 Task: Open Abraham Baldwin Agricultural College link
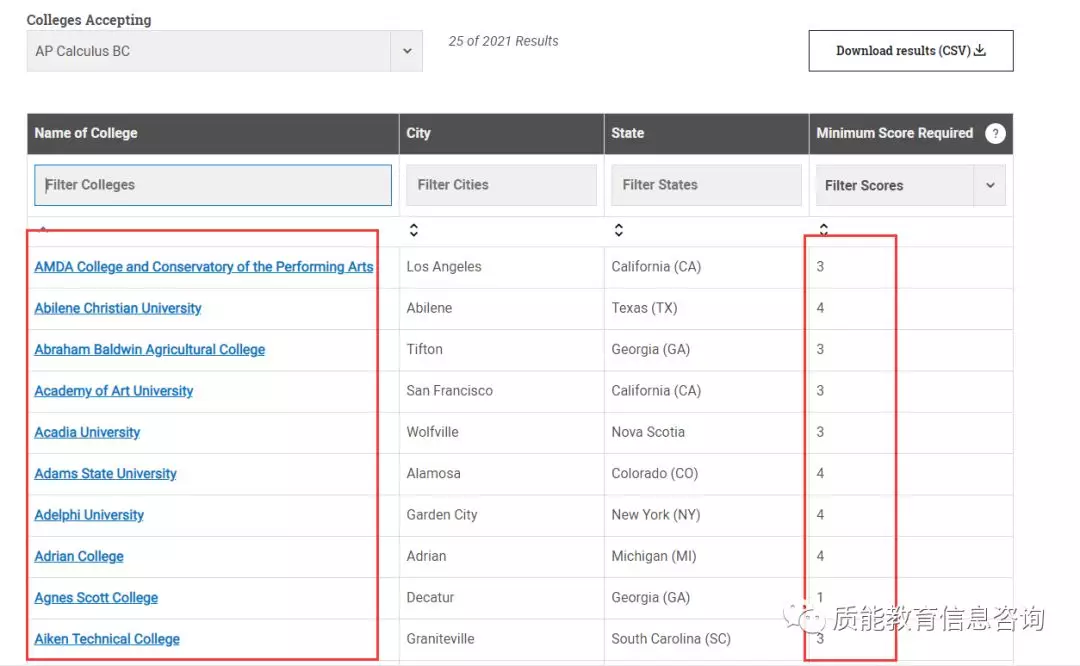(149, 349)
